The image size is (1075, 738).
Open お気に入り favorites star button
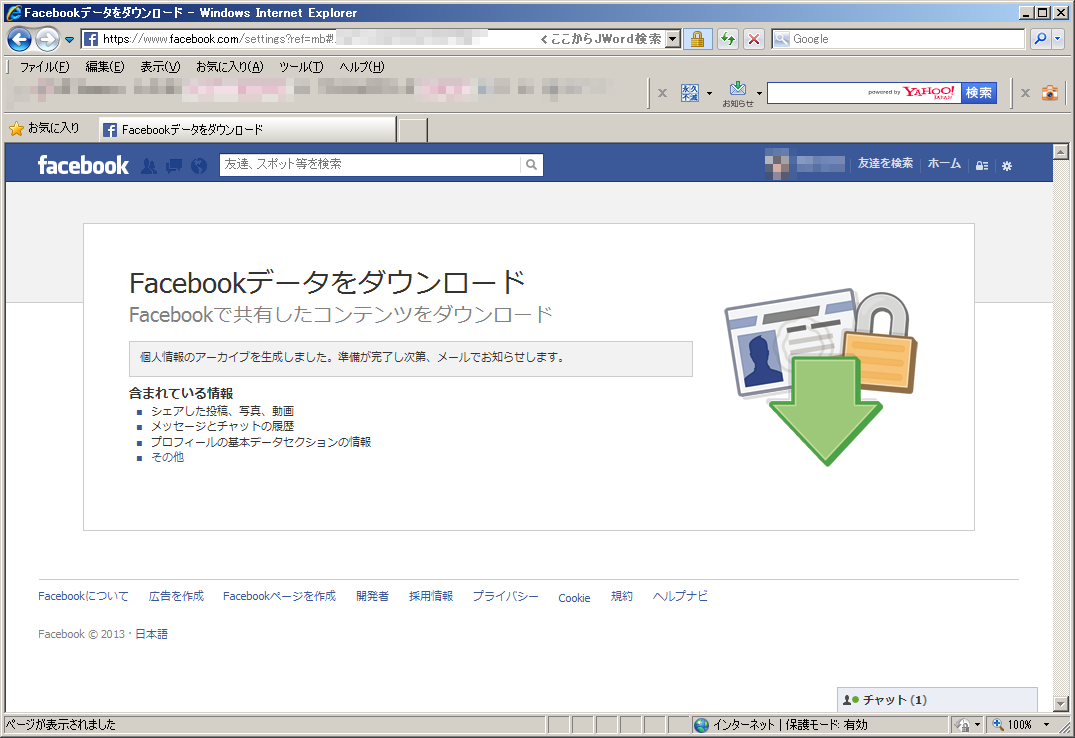click(x=45, y=128)
